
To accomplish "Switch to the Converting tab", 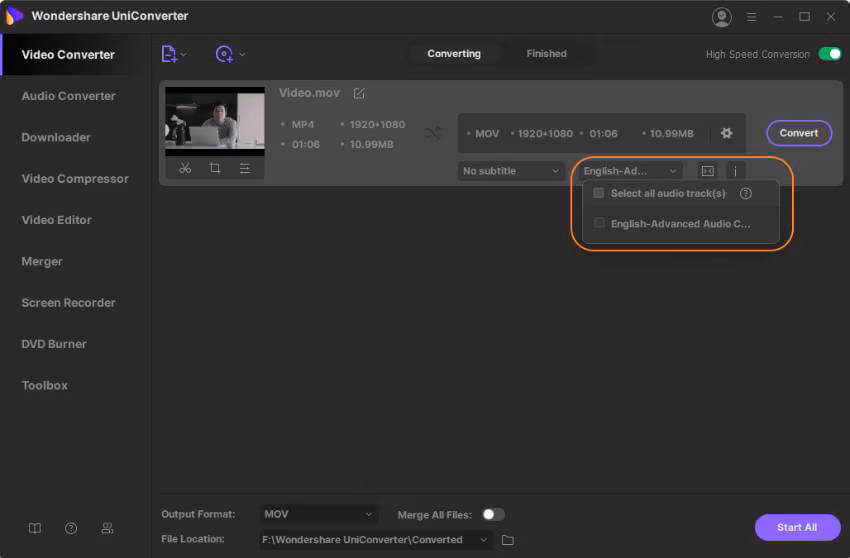I will pos(454,54).
